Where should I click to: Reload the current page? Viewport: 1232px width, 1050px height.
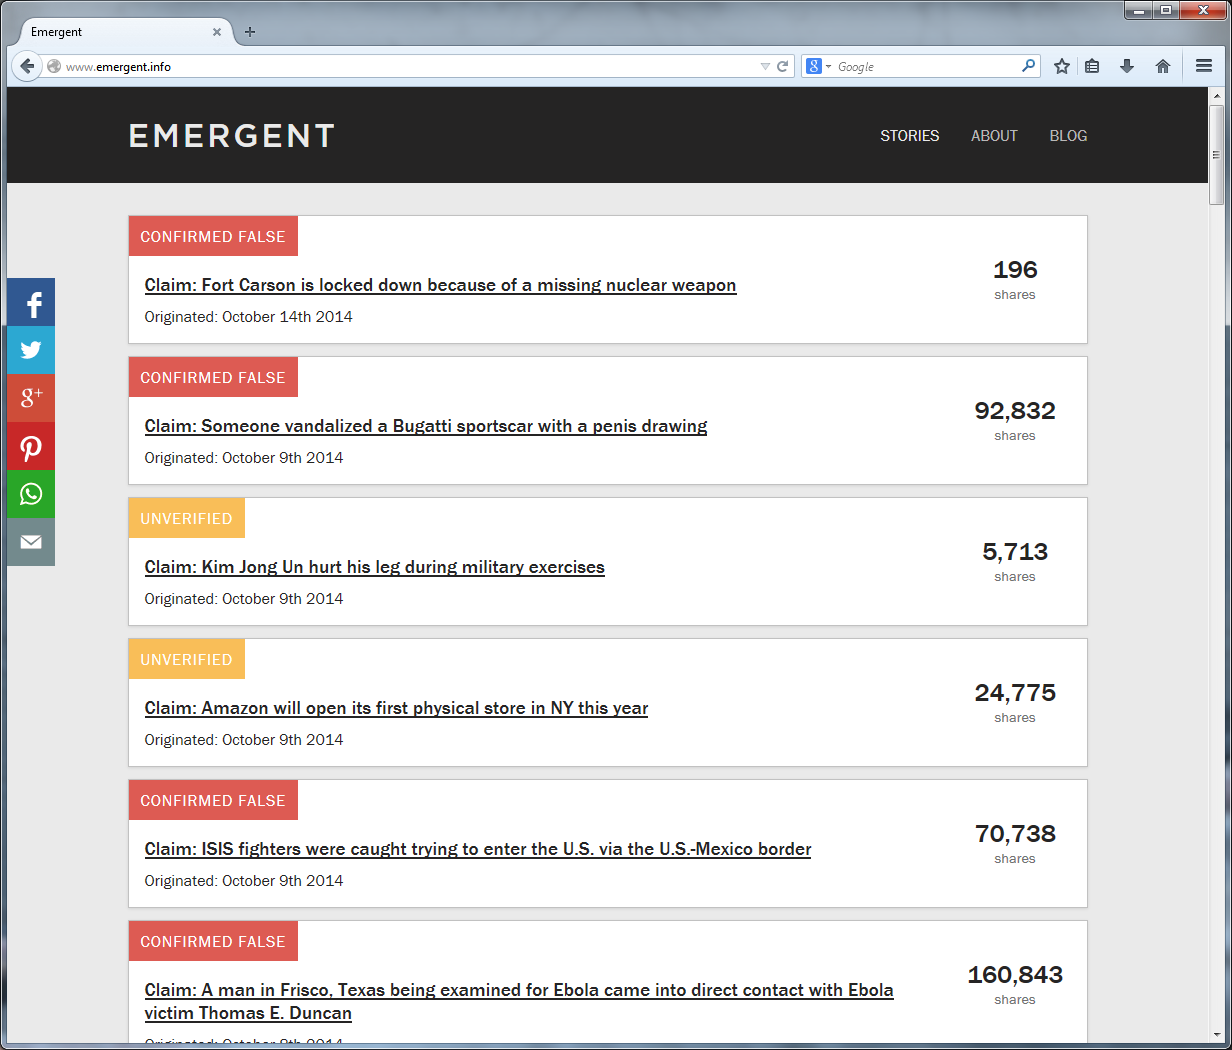point(783,67)
